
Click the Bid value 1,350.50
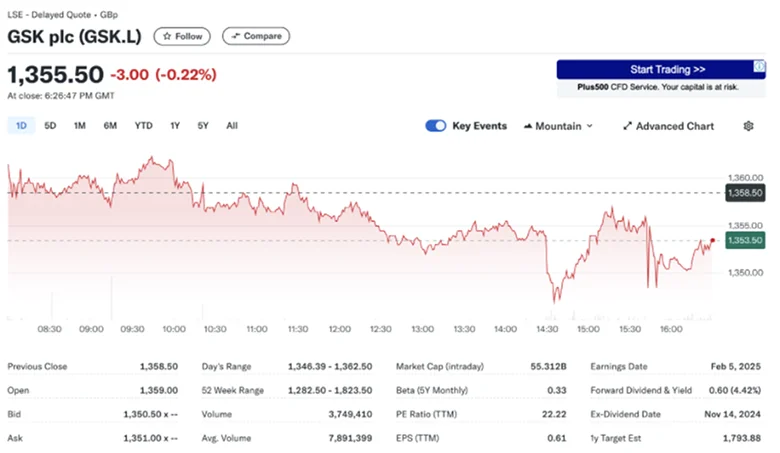150,414
